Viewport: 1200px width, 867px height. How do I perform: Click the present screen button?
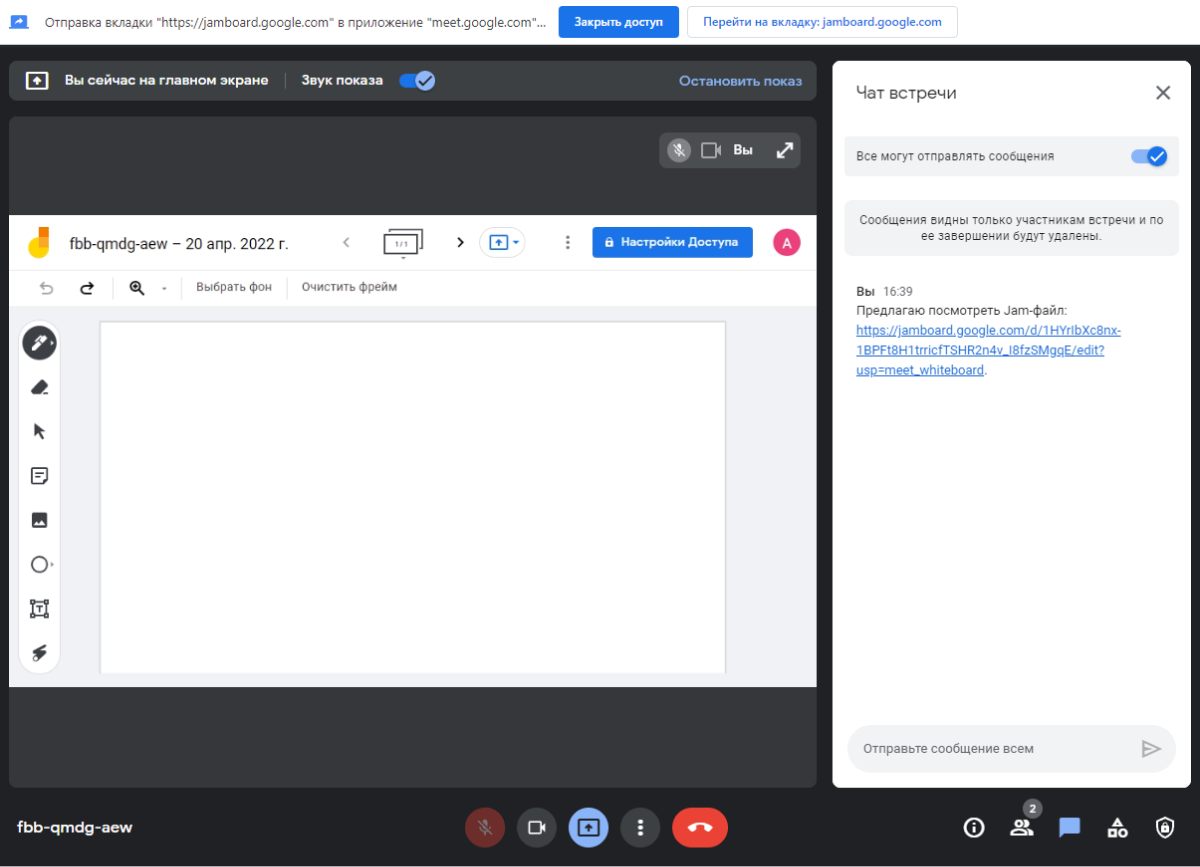click(x=588, y=827)
